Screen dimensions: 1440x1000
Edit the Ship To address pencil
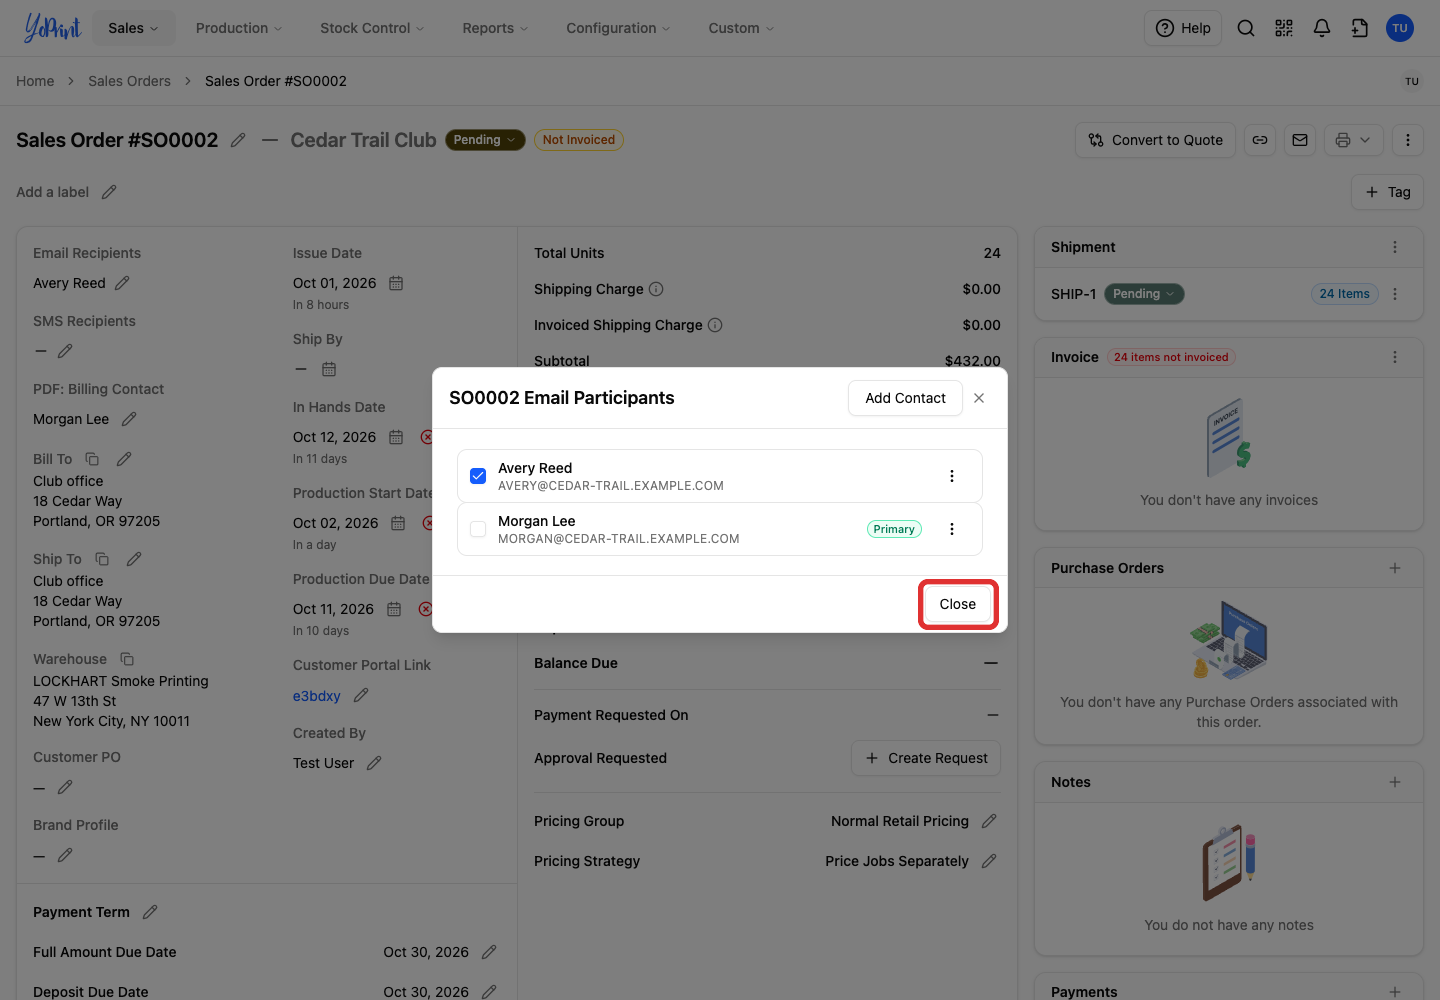tap(134, 559)
